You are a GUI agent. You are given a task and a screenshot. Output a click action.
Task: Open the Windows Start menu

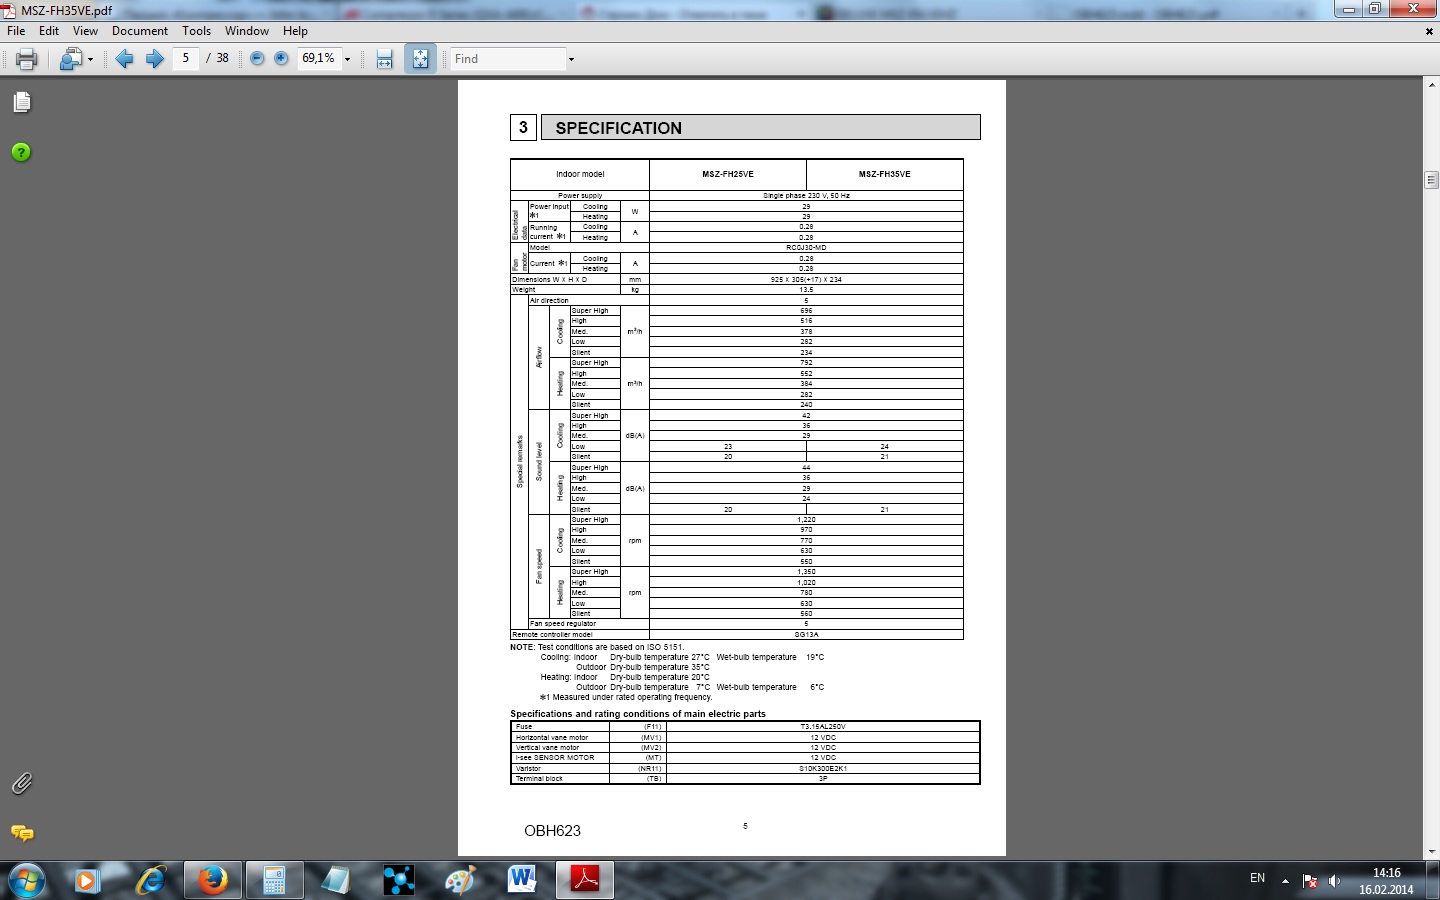[x=26, y=881]
